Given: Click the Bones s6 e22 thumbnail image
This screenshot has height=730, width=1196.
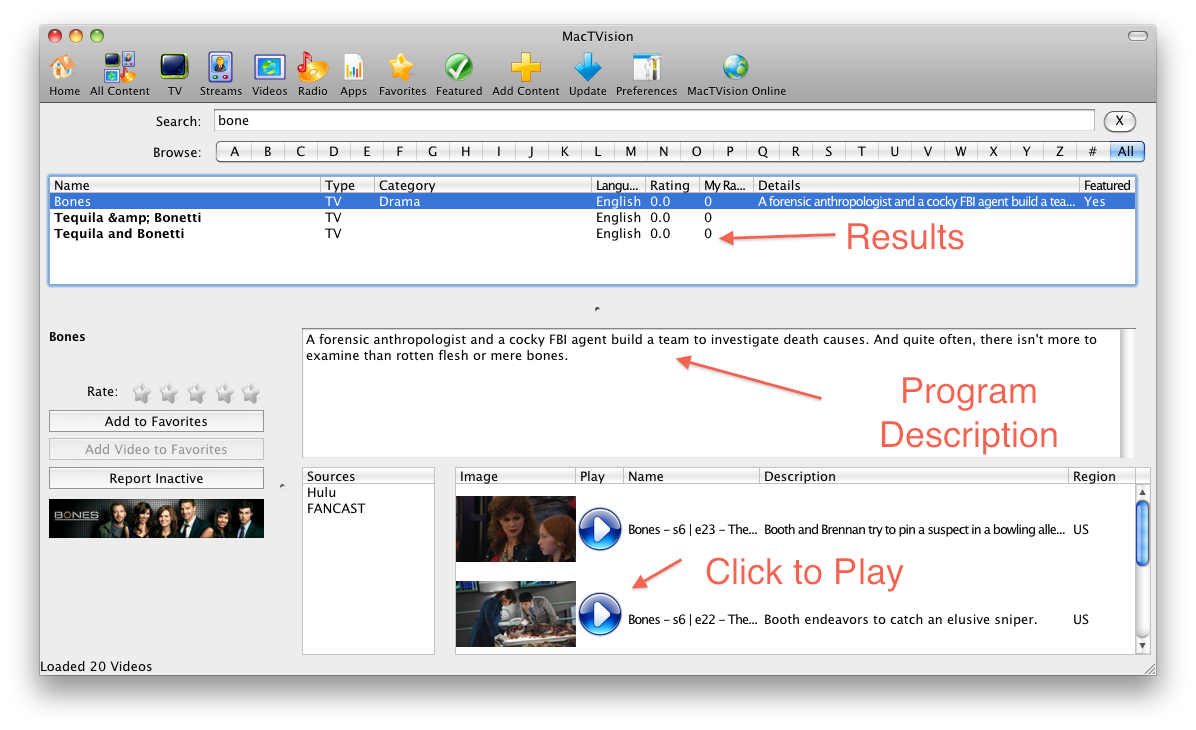Looking at the screenshot, I should pos(516,614).
